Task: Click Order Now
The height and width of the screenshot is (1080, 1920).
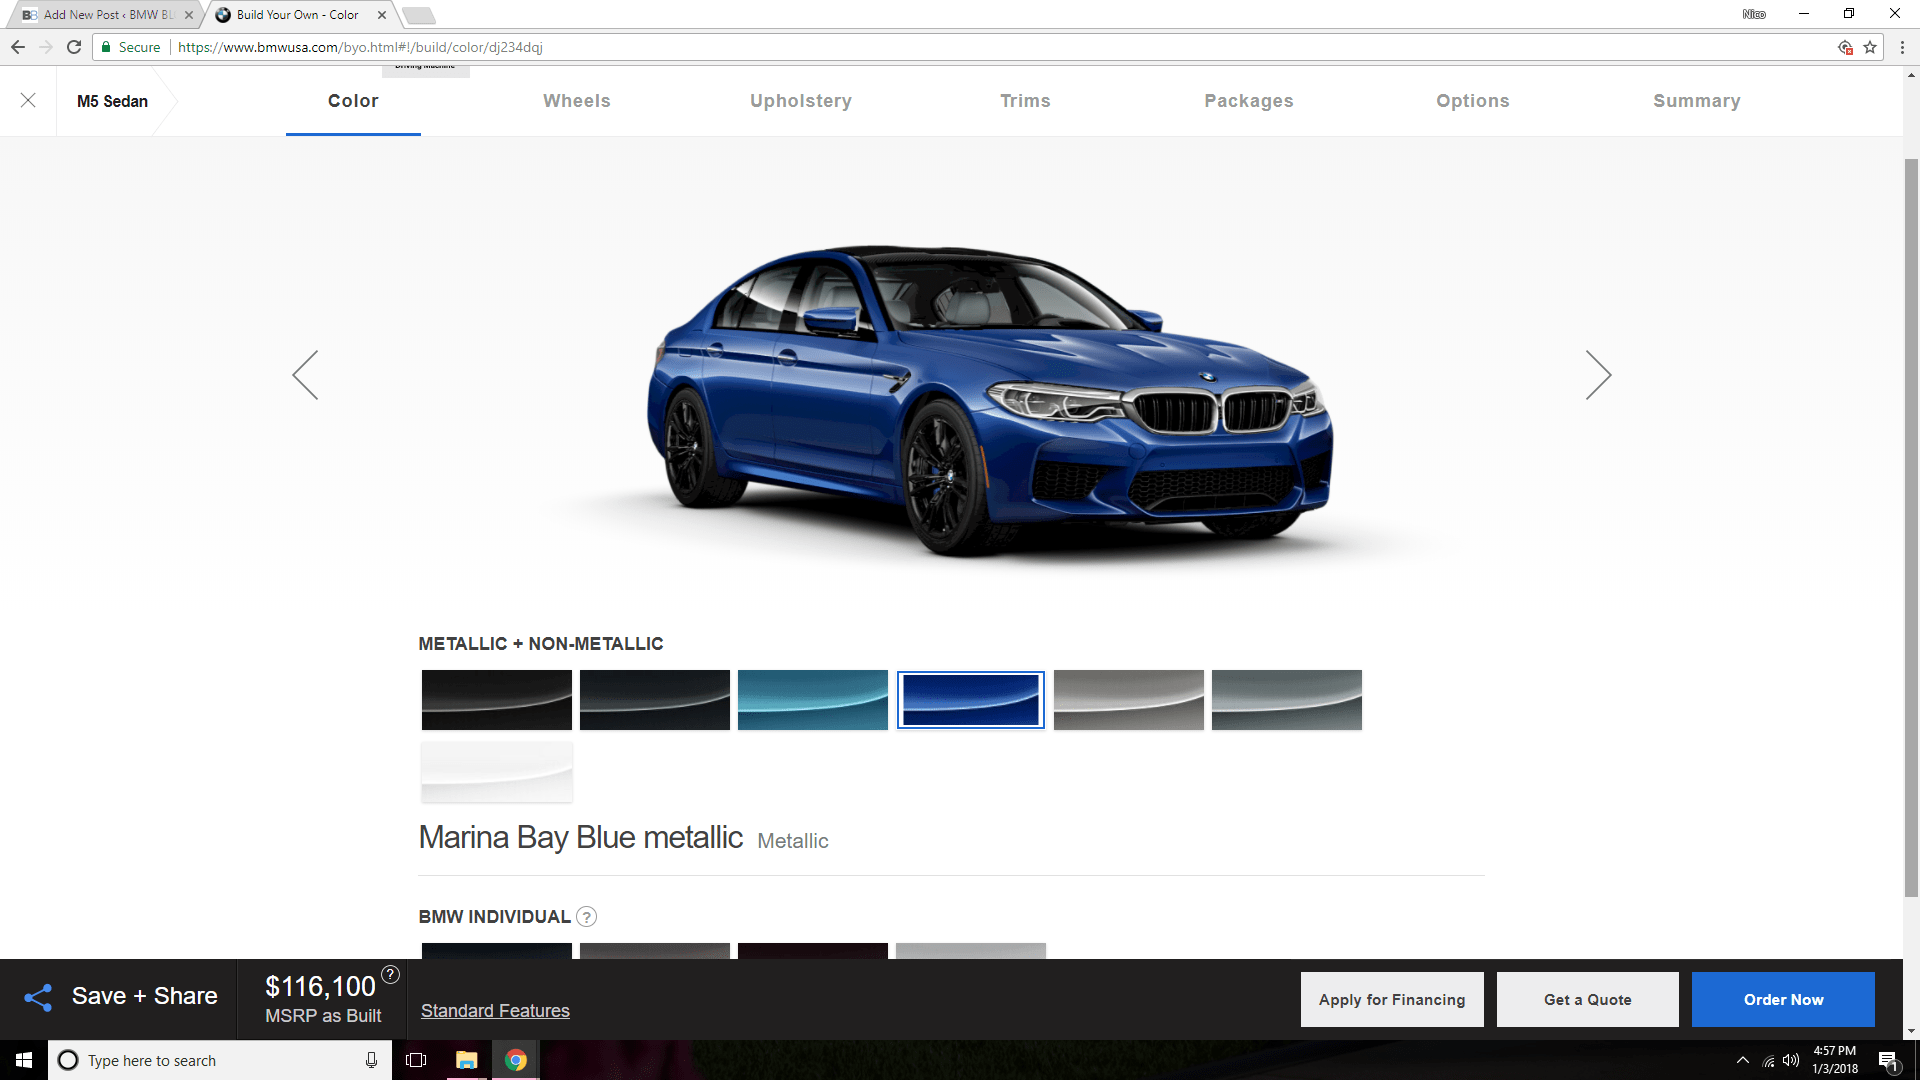Action: [x=1783, y=999]
